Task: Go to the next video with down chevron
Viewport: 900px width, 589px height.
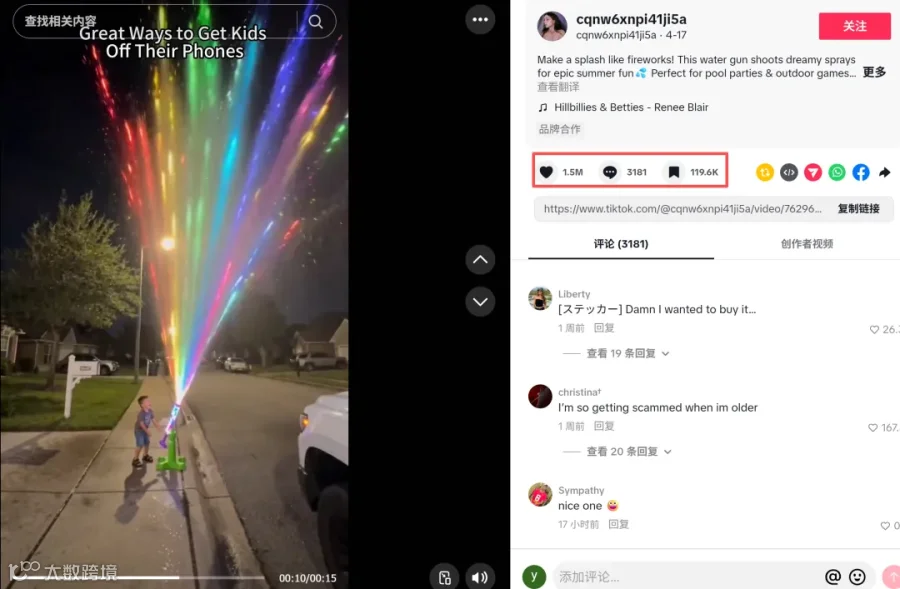Action: 480,302
